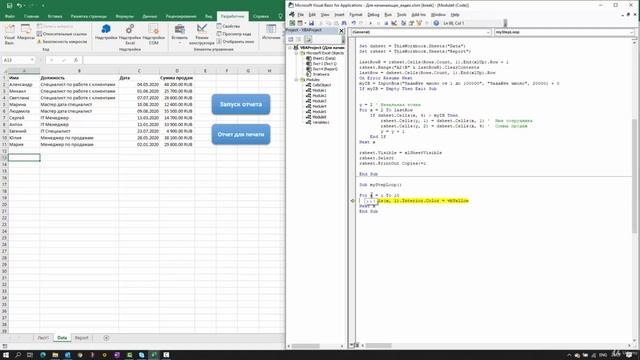Image resolution: width=640 pixels, height=360 pixels.
Task: Expand the Вставить controls dropdown
Action: [x=180, y=34]
